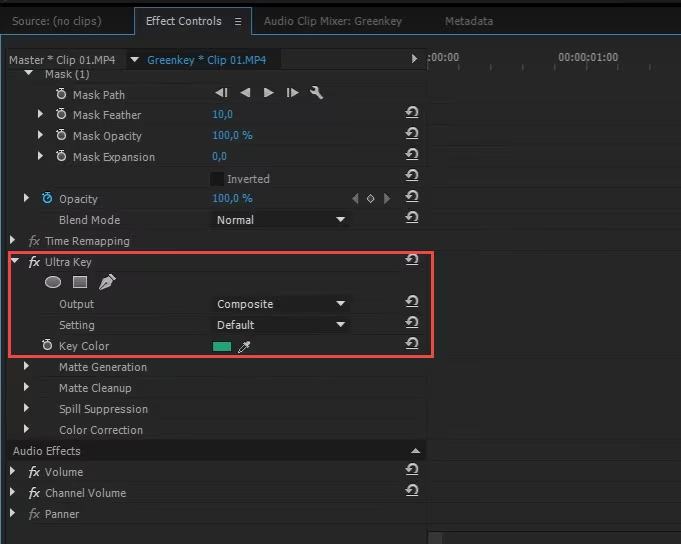
Task: Click the green Key Color swatch
Action: pyautogui.click(x=222, y=347)
